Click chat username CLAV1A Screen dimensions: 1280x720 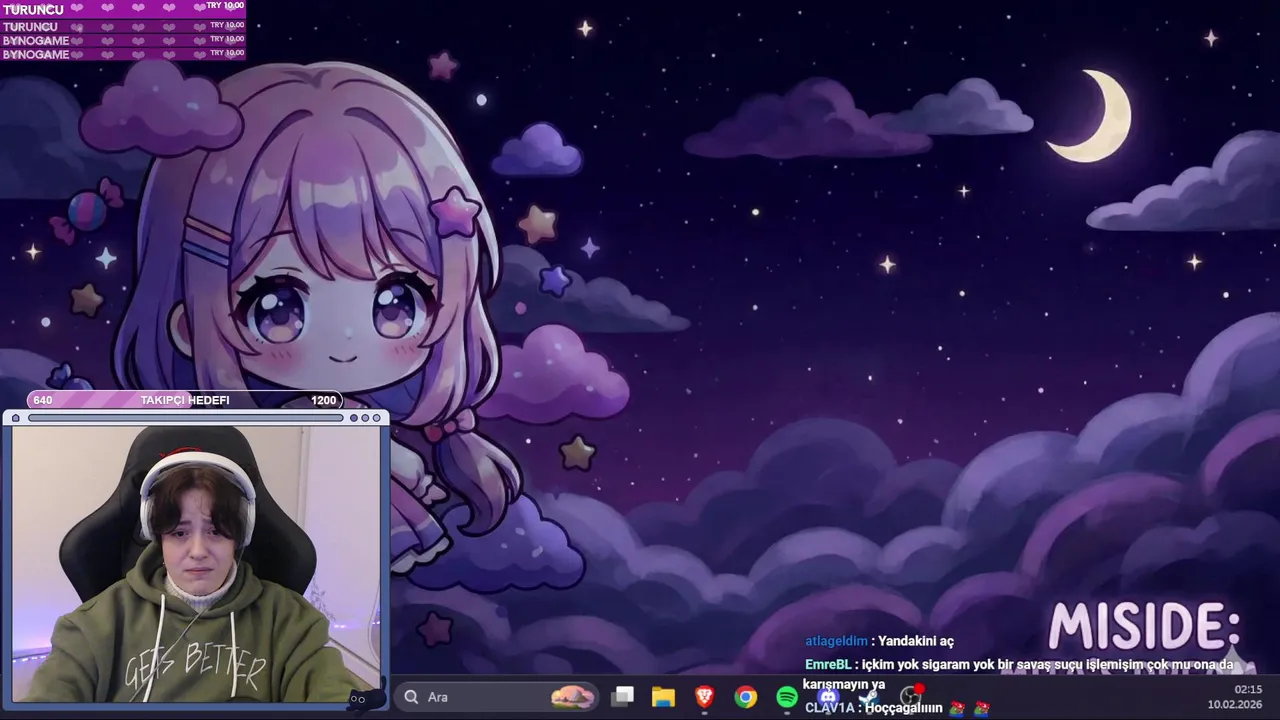click(830, 707)
